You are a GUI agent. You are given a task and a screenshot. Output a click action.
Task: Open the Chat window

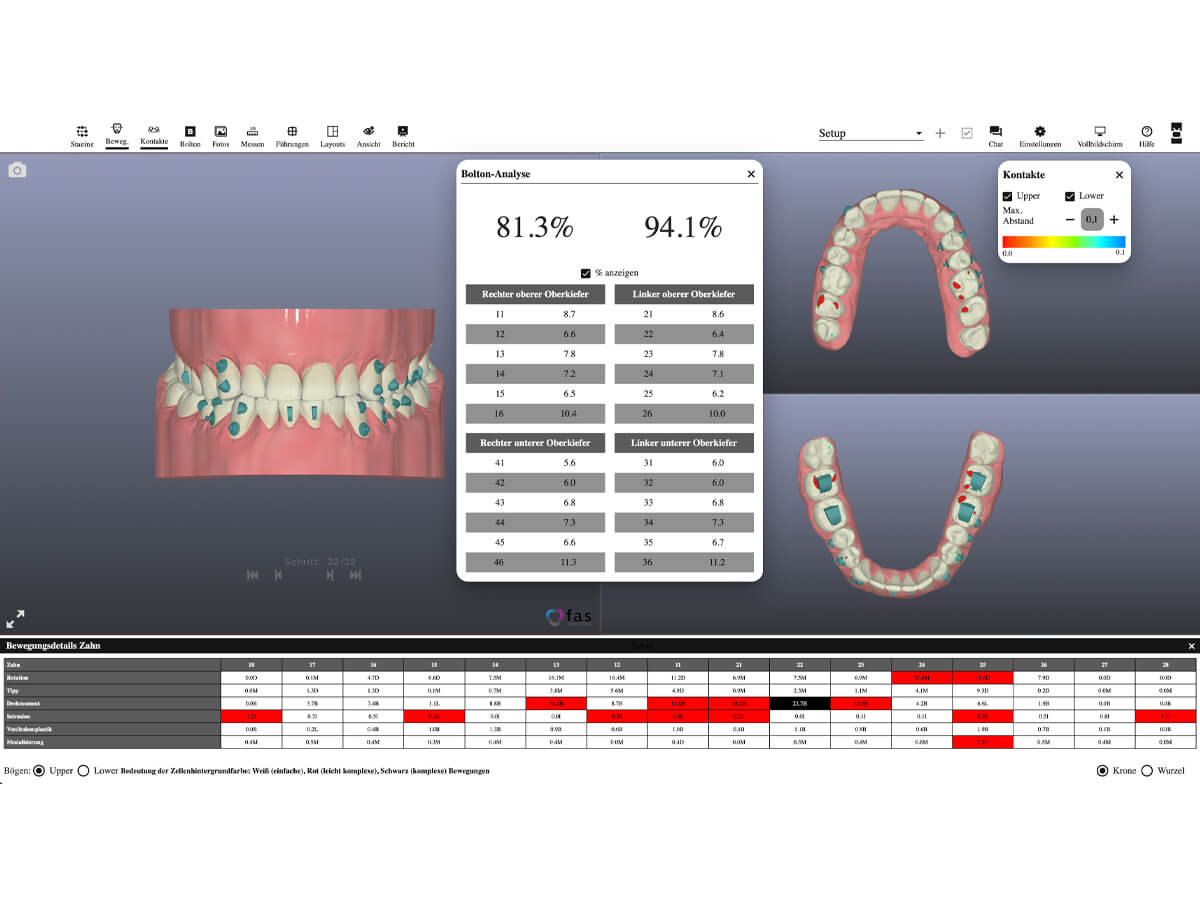(x=996, y=136)
